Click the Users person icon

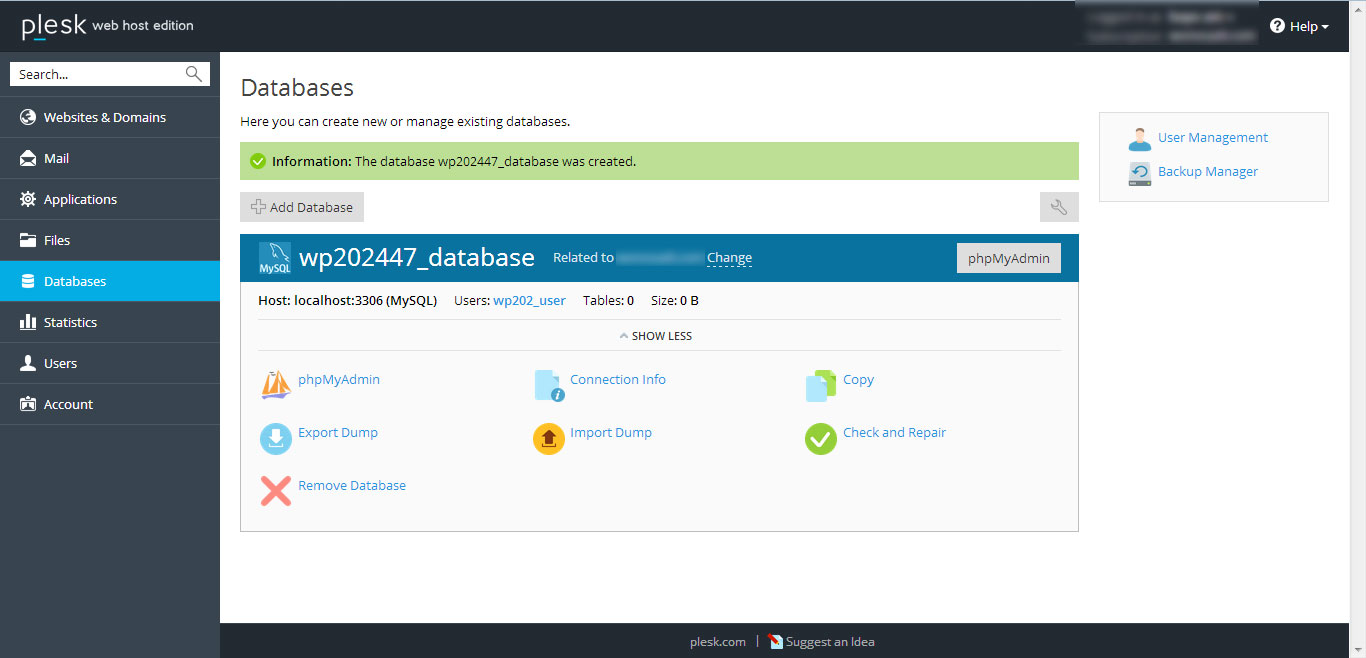click(28, 363)
